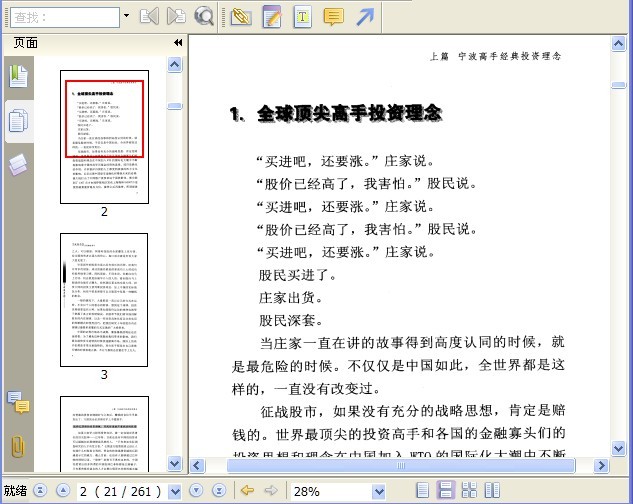Open the pages thumbnails panel icon
633x504 pixels.
(x=18, y=120)
